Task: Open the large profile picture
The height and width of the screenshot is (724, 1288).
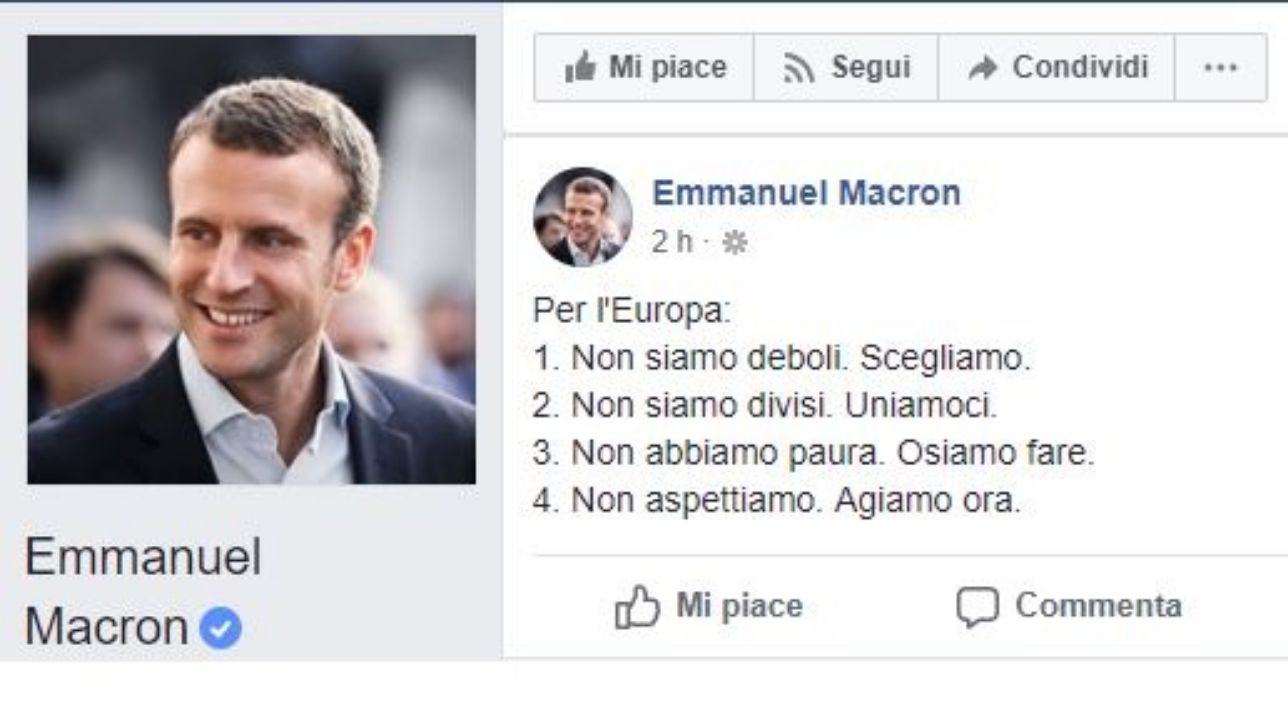Action: coord(251,260)
